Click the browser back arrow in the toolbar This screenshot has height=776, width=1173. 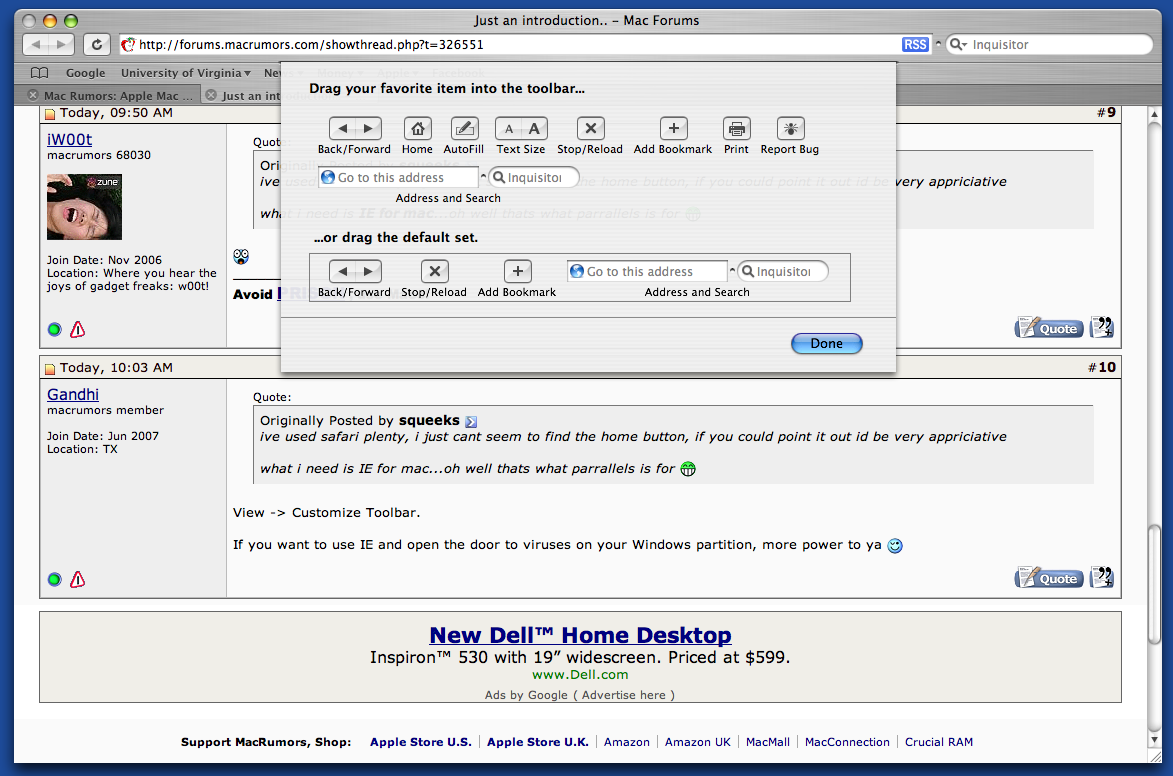35,45
